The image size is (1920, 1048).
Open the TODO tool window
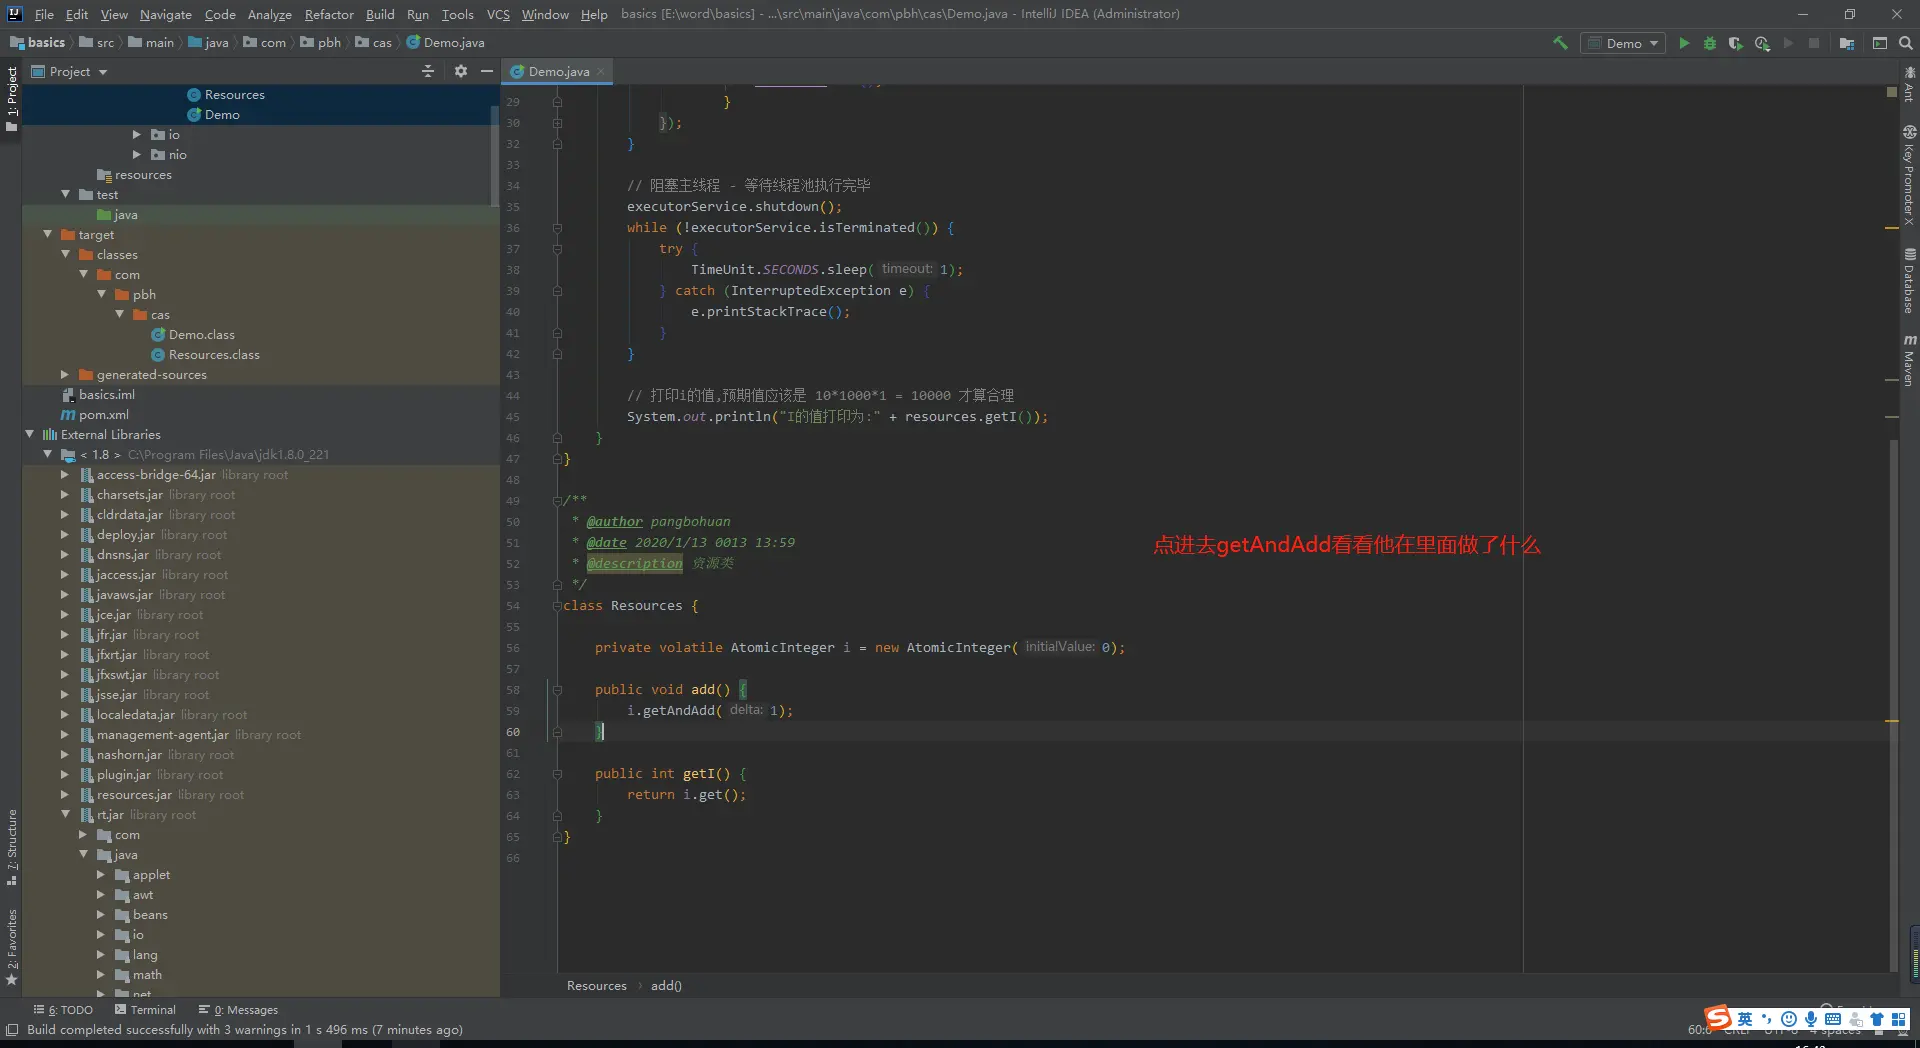point(63,1010)
